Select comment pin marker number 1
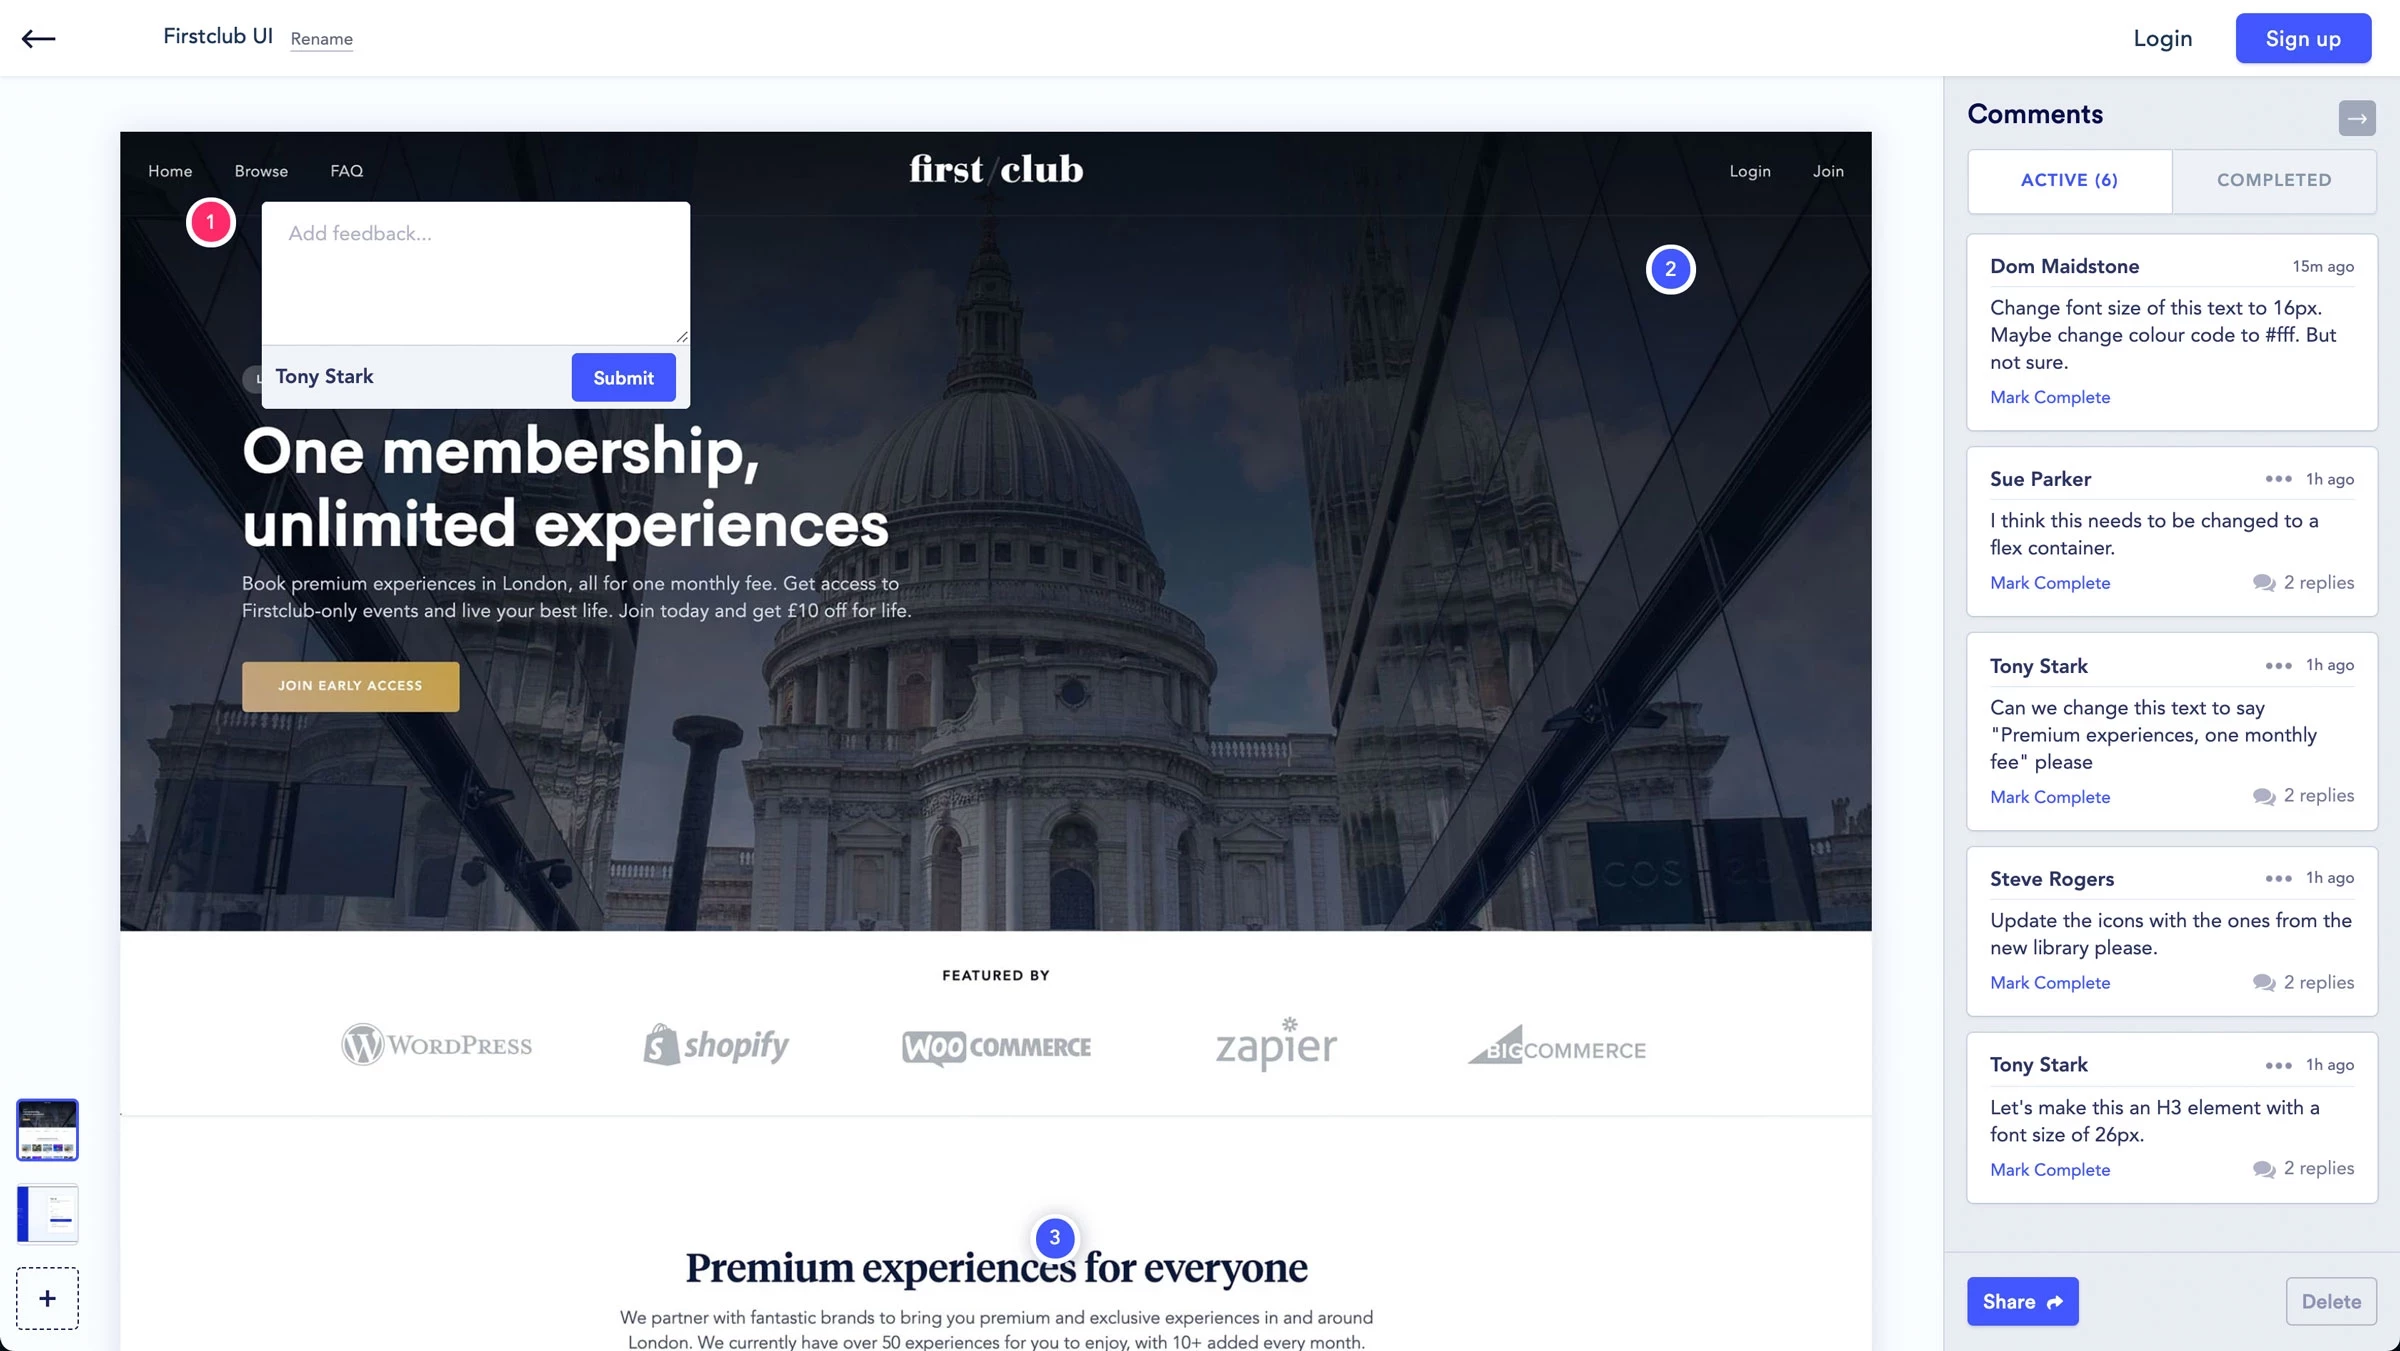2400x1351 pixels. [x=210, y=222]
